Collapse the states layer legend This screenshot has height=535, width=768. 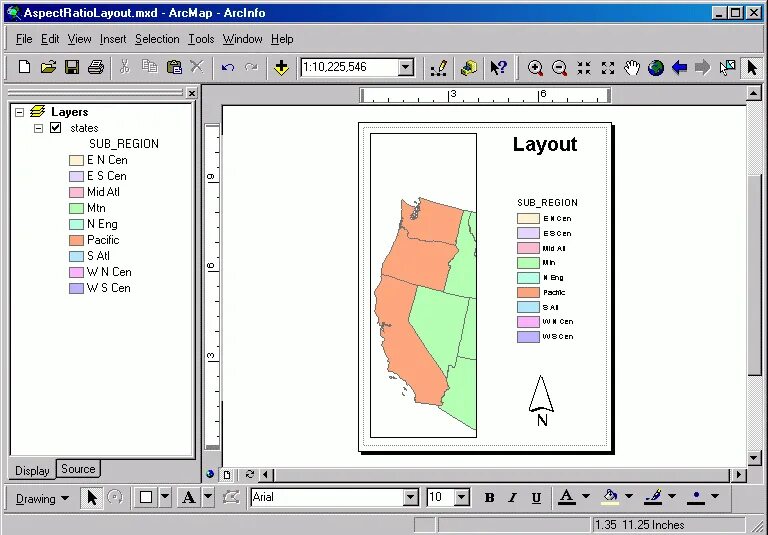pyautogui.click(x=38, y=128)
